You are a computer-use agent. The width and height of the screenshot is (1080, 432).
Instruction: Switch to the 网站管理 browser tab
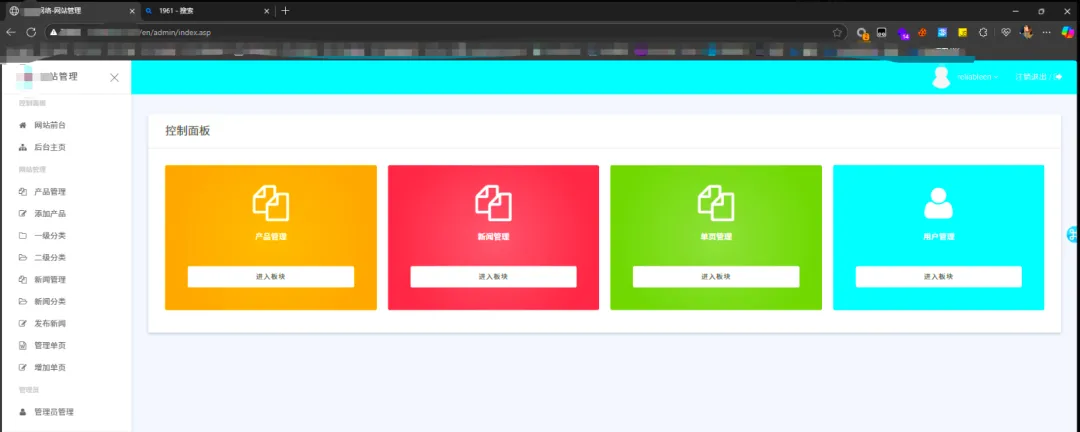[x=70, y=10]
